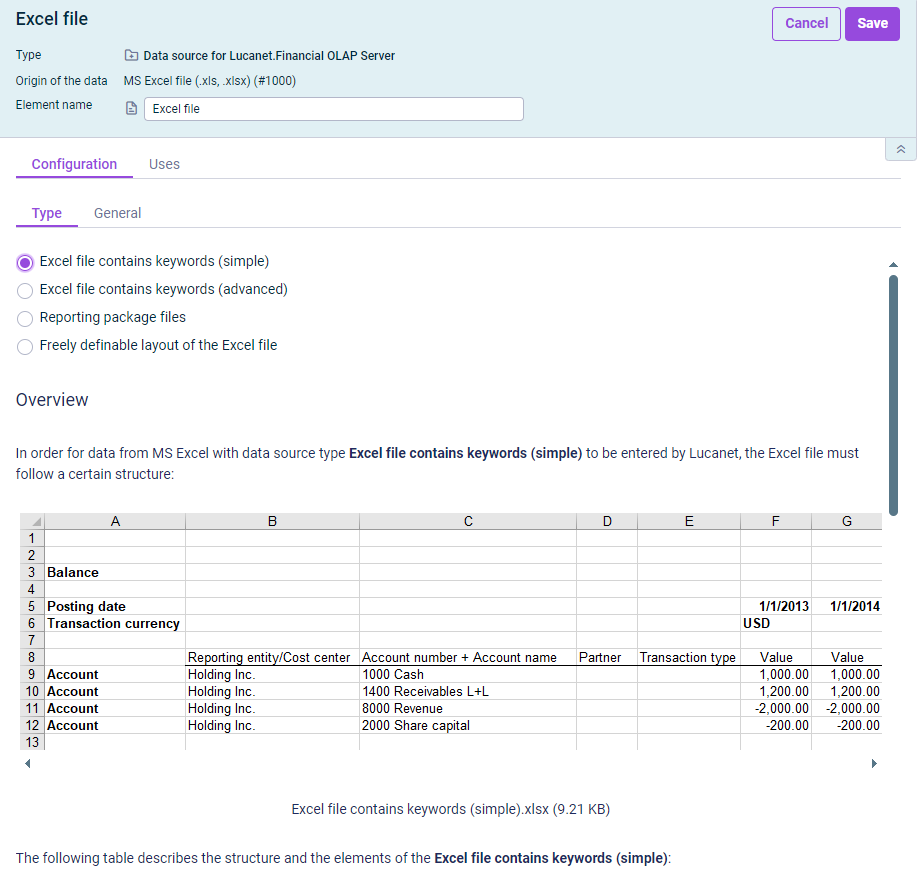This screenshot has height=882, width=921.
Task: Click the row 13 header in the spreadsheet
Action: click(32, 742)
